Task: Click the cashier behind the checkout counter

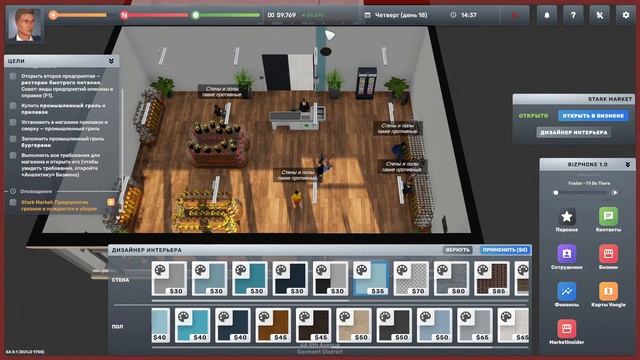Action: pos(304,105)
